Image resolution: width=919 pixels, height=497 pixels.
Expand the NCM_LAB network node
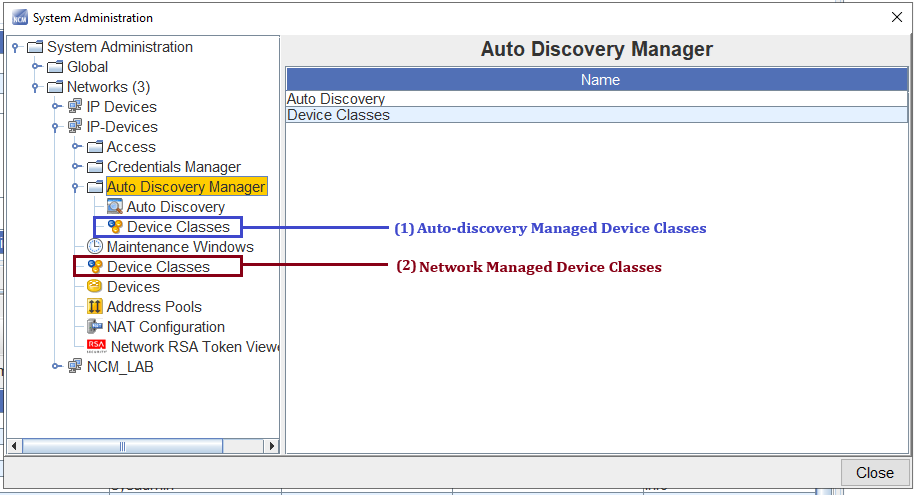(56, 367)
